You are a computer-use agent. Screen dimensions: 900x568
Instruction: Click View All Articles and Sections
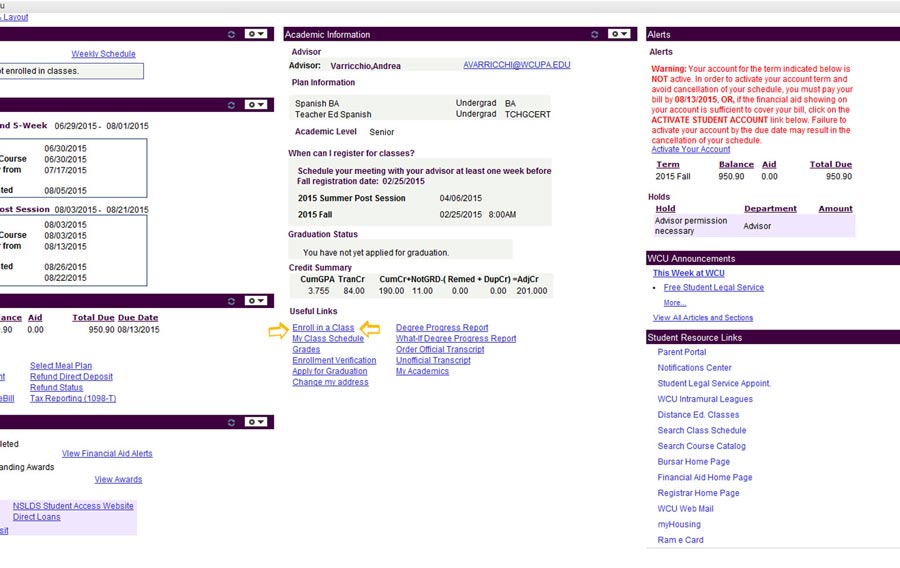pyautogui.click(x=703, y=318)
